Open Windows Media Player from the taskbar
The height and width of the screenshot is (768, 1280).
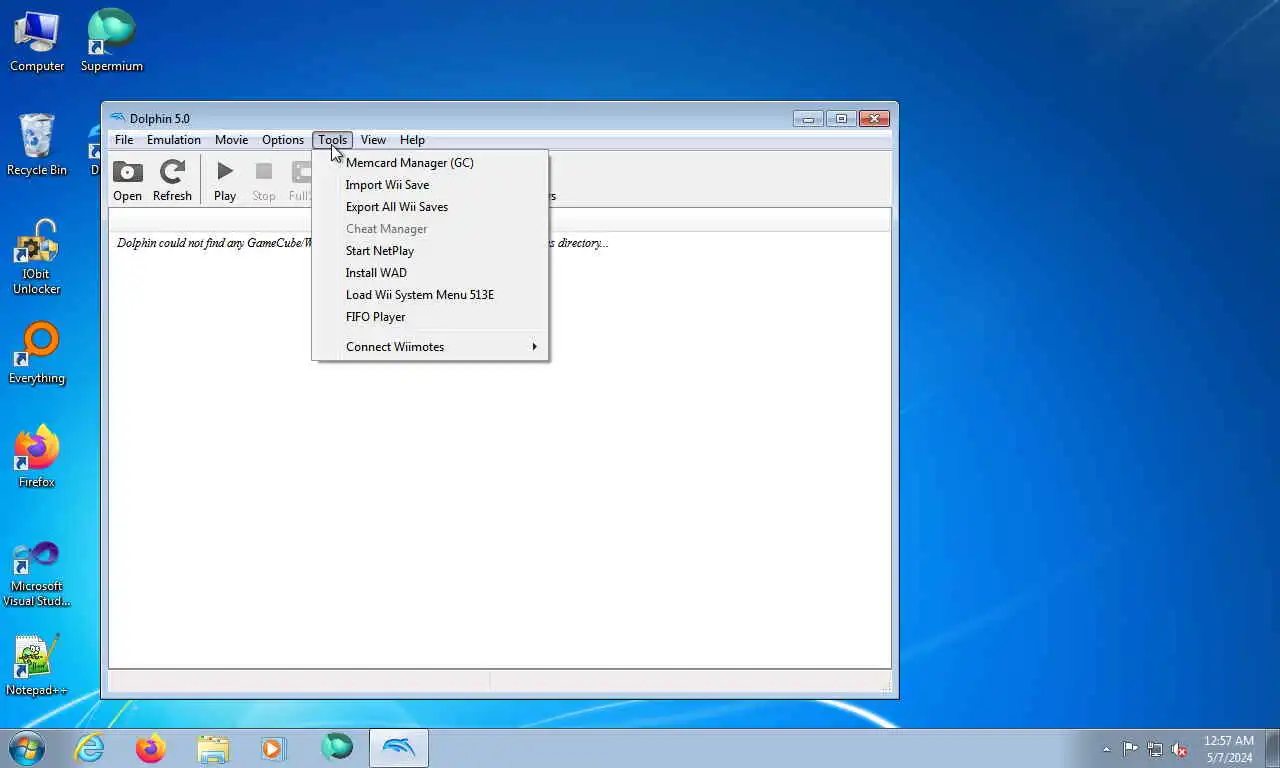click(x=274, y=748)
